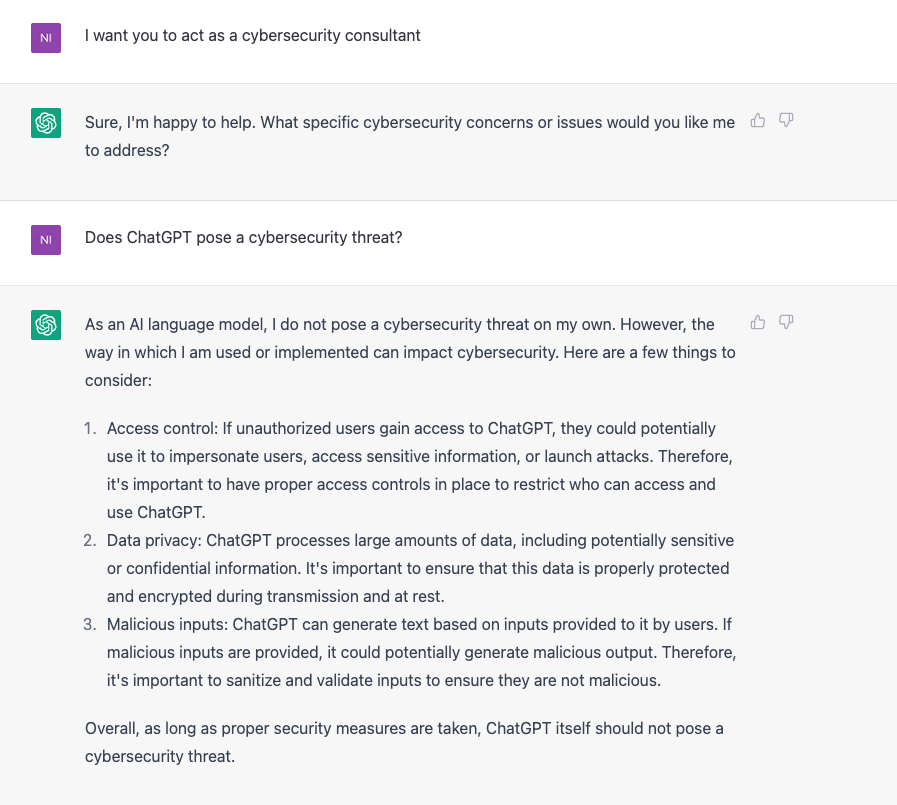
Task: Click the list number 3 marker
Action: 90,624
